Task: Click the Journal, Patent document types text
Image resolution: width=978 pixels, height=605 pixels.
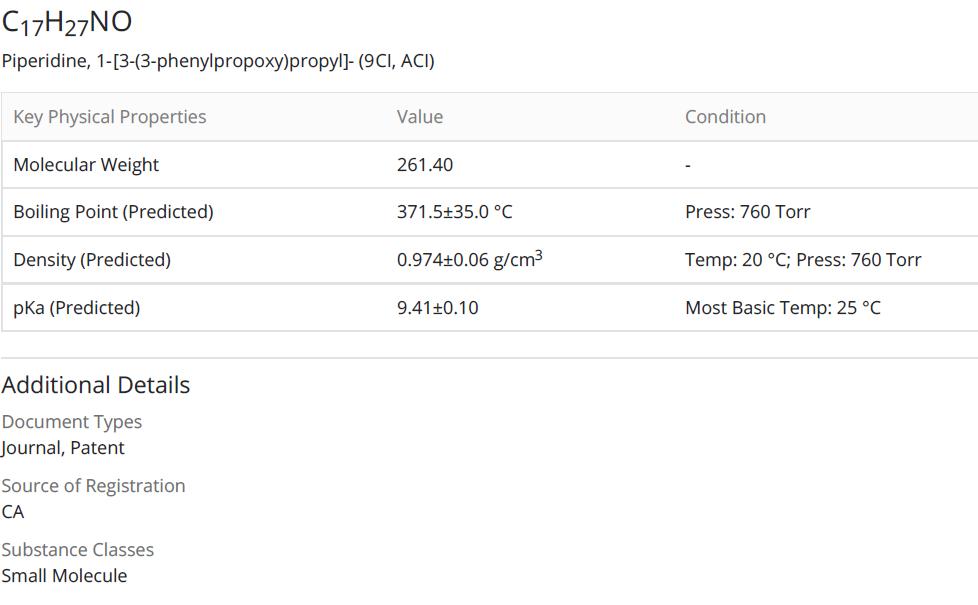Action: click(x=63, y=448)
